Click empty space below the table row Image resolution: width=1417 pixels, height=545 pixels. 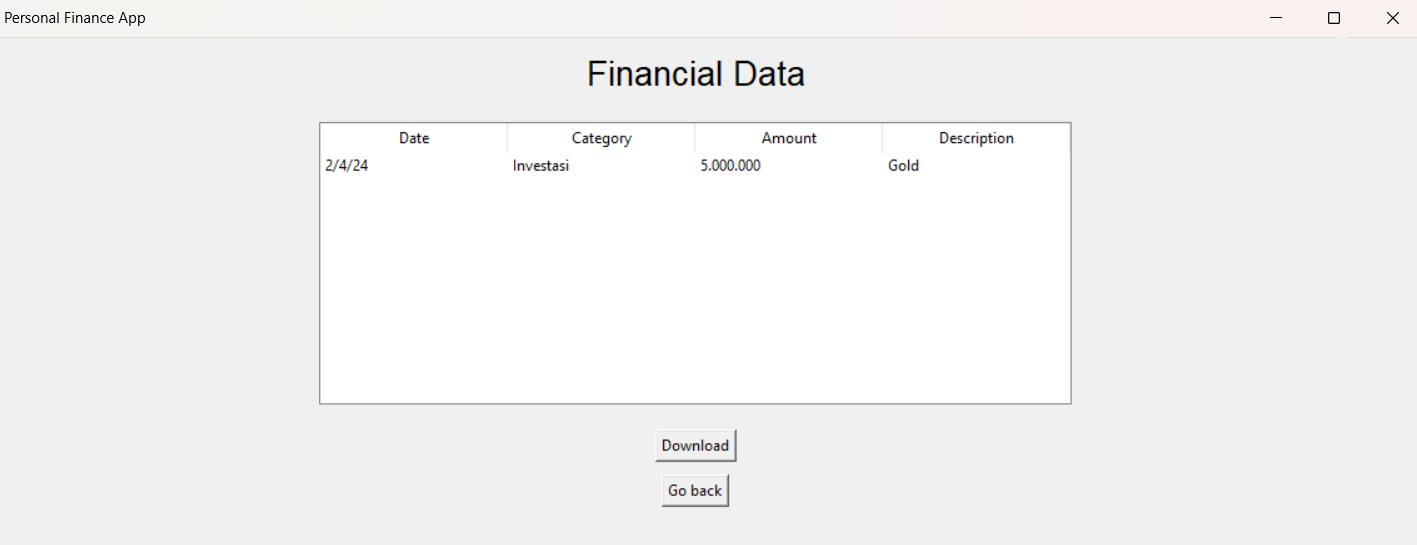click(x=695, y=290)
